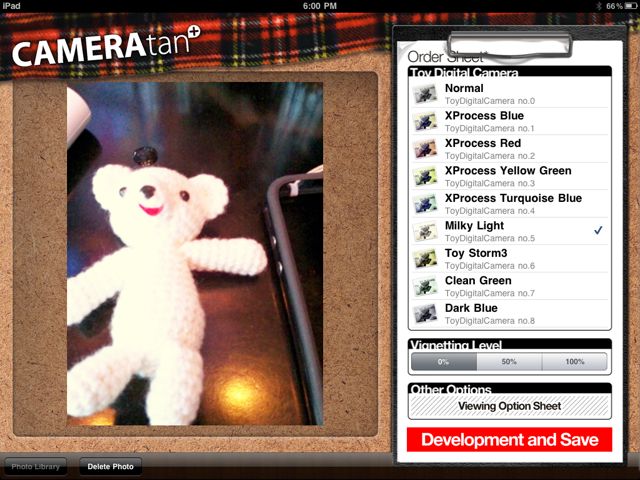
Task: Apply the Toy Storm3 filter label
Action: point(476,253)
